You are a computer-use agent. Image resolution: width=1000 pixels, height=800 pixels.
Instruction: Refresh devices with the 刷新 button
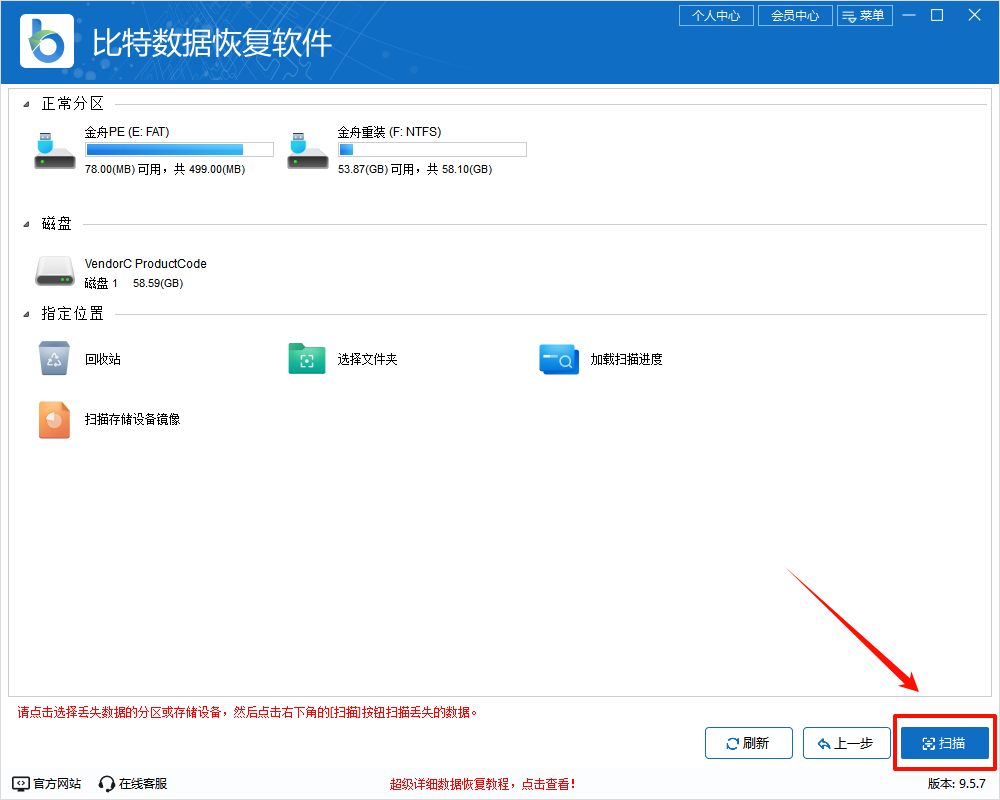pyautogui.click(x=748, y=743)
